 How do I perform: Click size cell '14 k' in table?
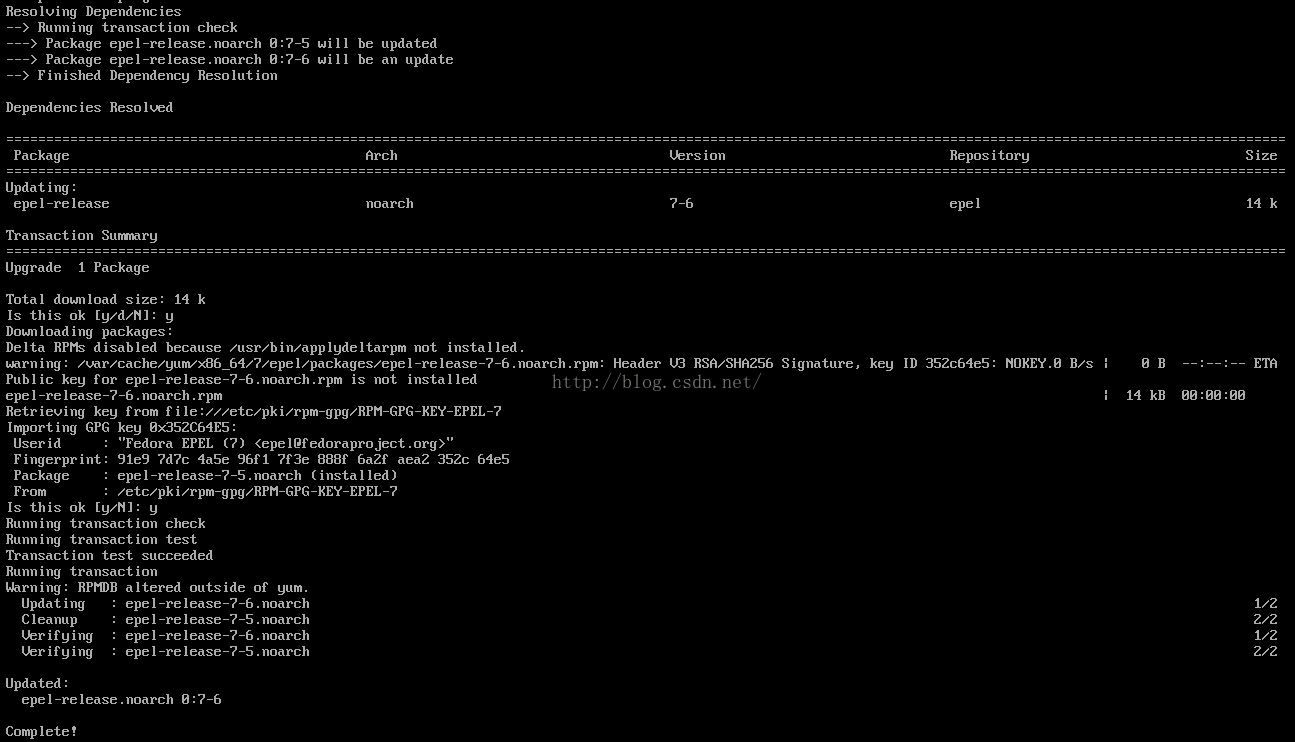coord(1262,204)
